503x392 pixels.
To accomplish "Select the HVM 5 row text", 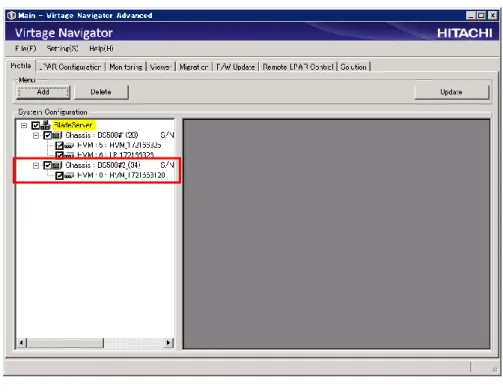I will click(119, 145).
